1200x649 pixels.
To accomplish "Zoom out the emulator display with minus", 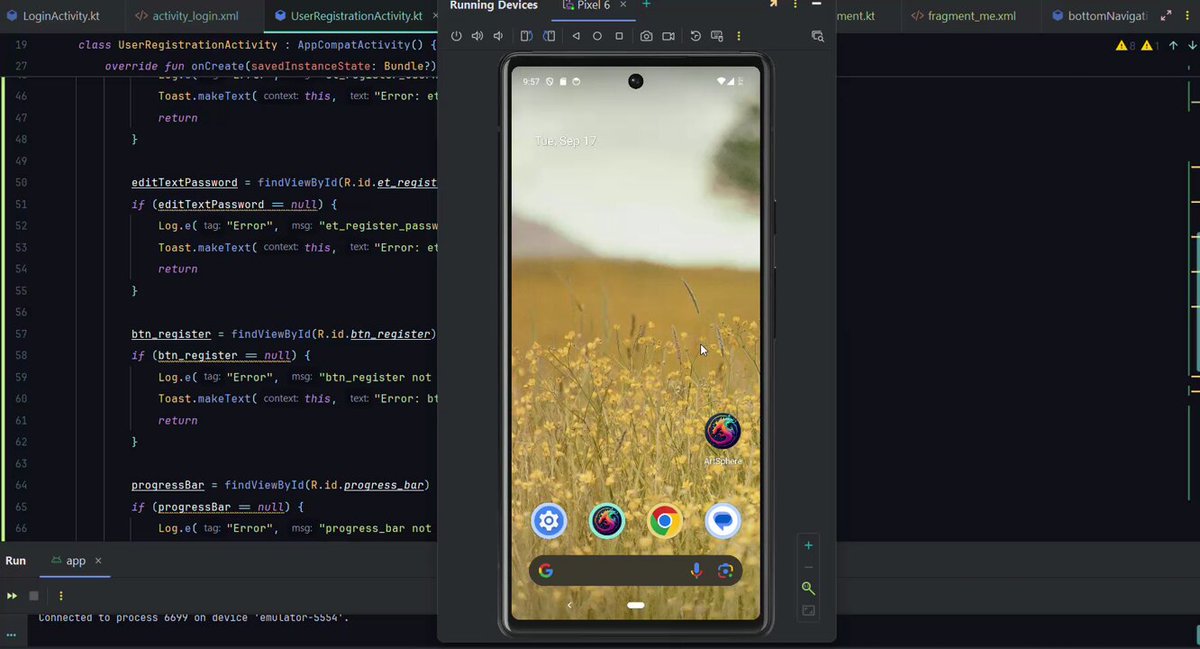I will 808,567.
